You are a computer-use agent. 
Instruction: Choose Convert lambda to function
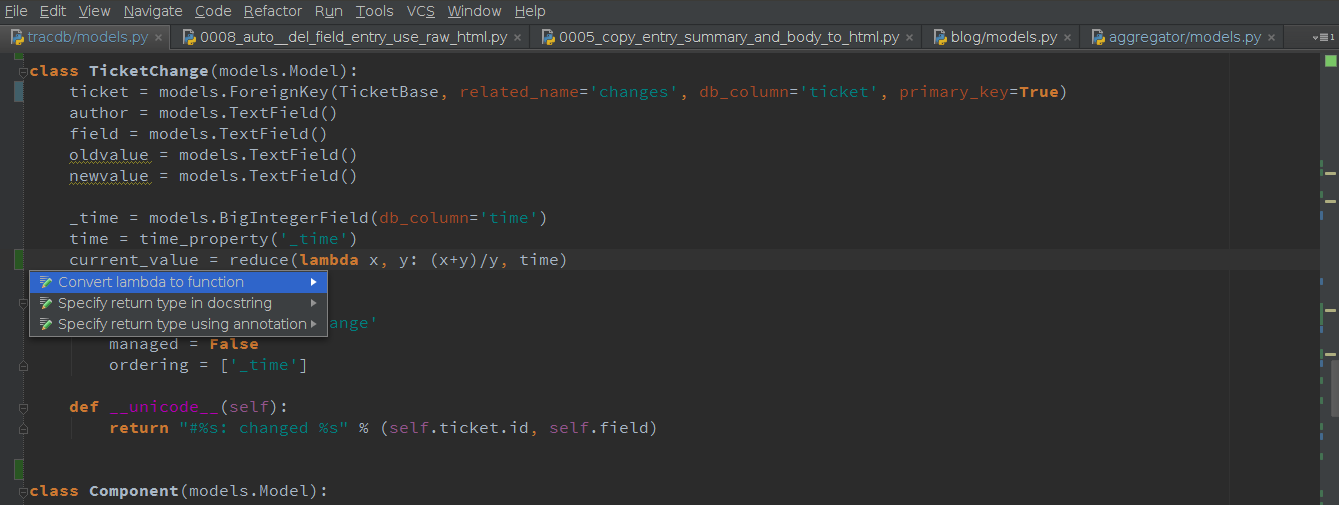pos(178,282)
